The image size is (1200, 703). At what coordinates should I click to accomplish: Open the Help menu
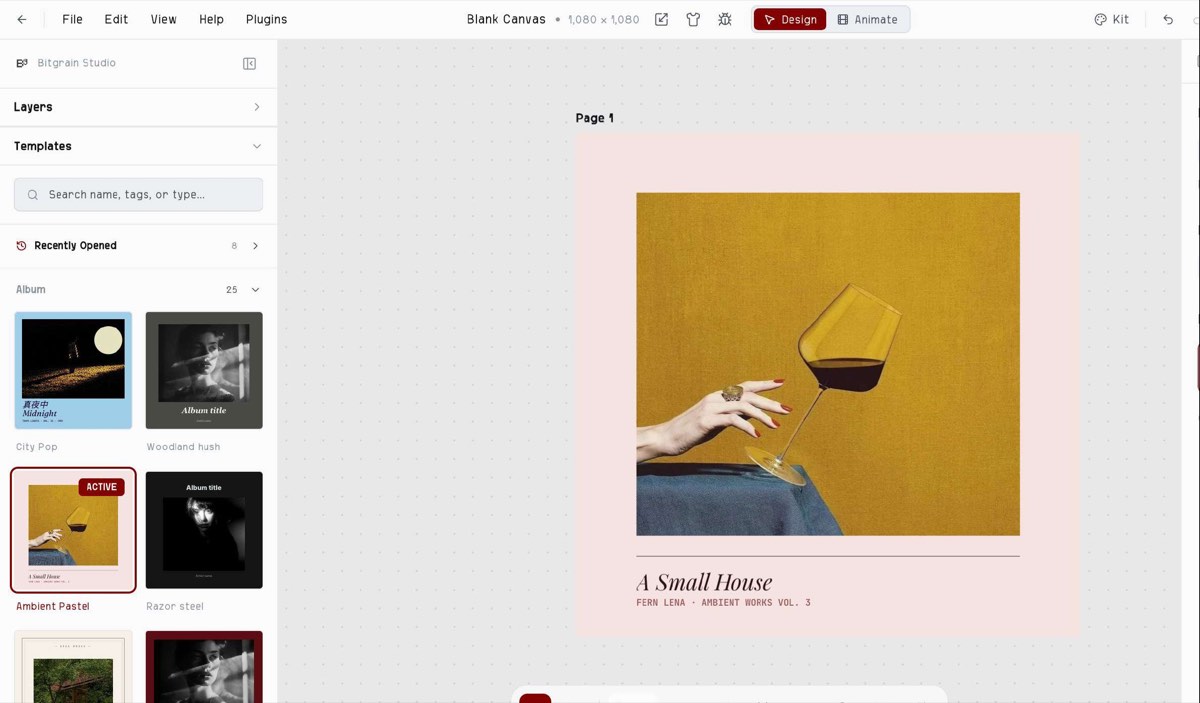(x=211, y=19)
